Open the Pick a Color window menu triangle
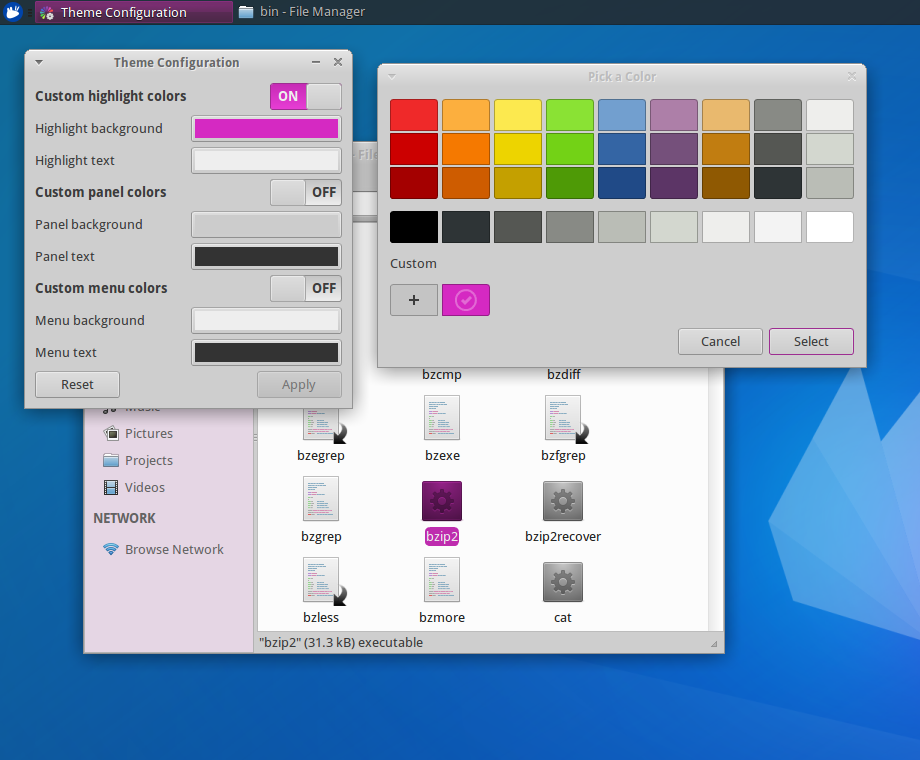 391,75
